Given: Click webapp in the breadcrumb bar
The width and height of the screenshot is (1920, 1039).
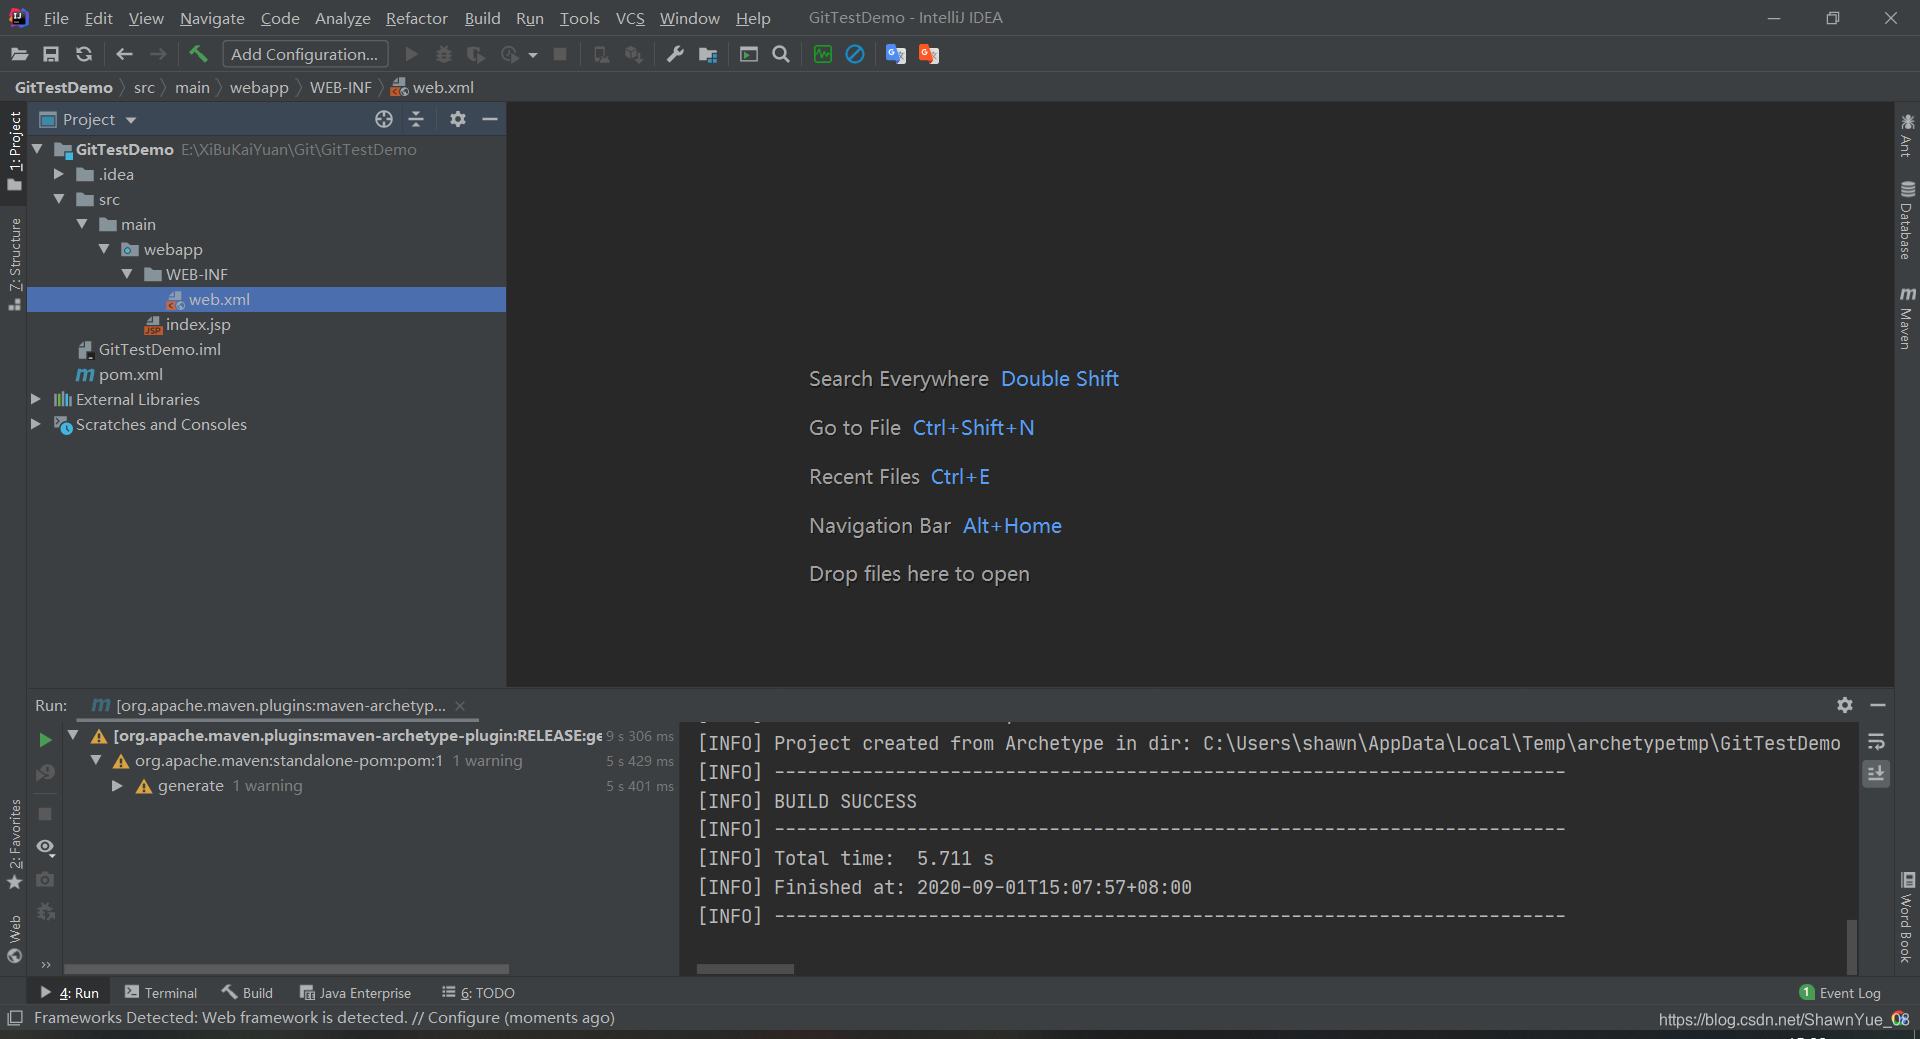Looking at the screenshot, I should (259, 88).
